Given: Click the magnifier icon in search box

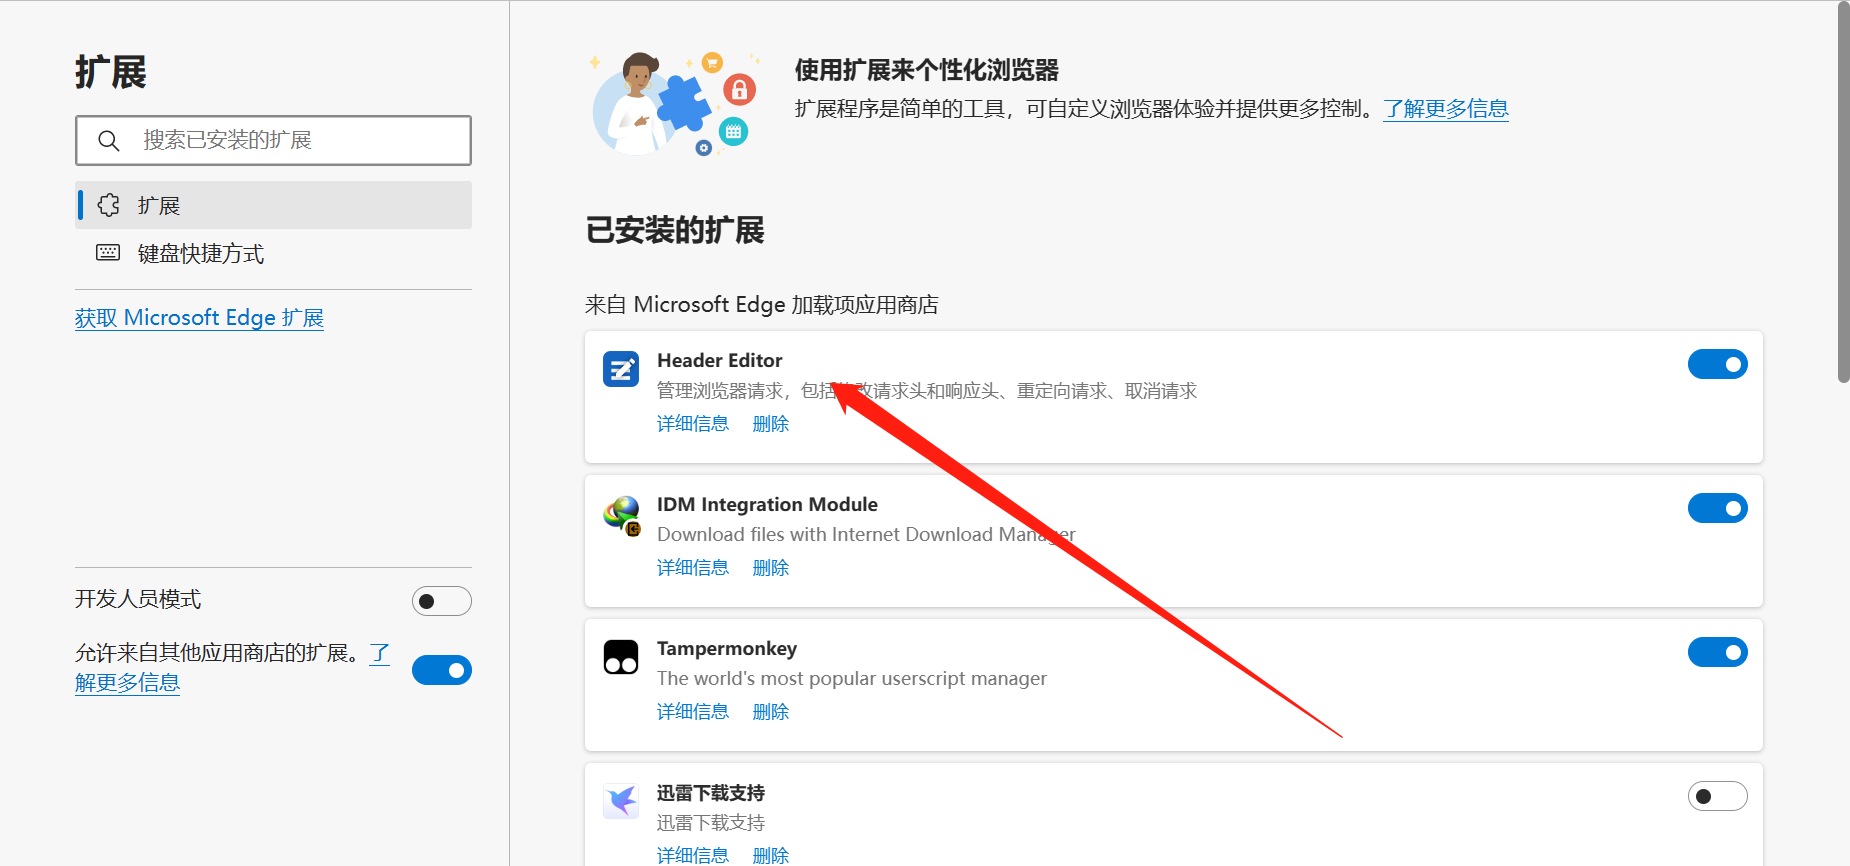Looking at the screenshot, I should 109,141.
